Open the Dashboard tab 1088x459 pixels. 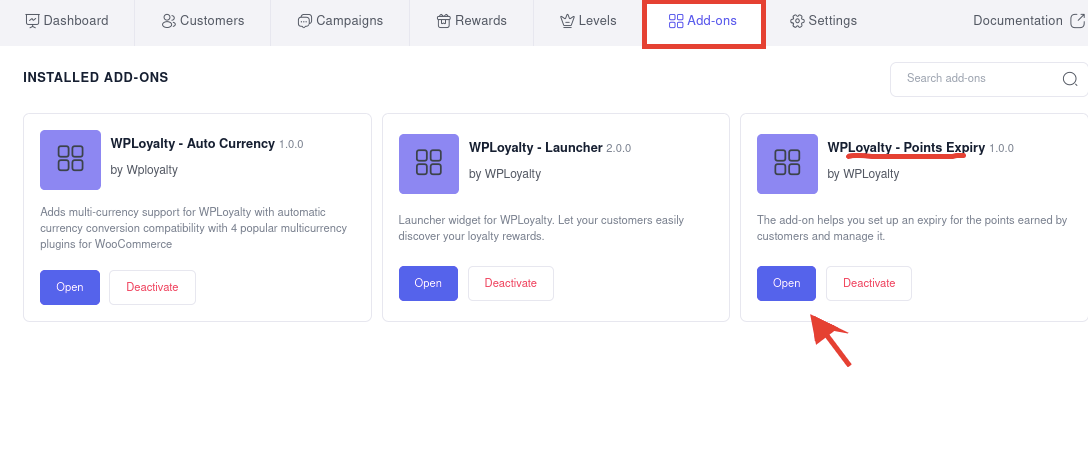[67, 21]
